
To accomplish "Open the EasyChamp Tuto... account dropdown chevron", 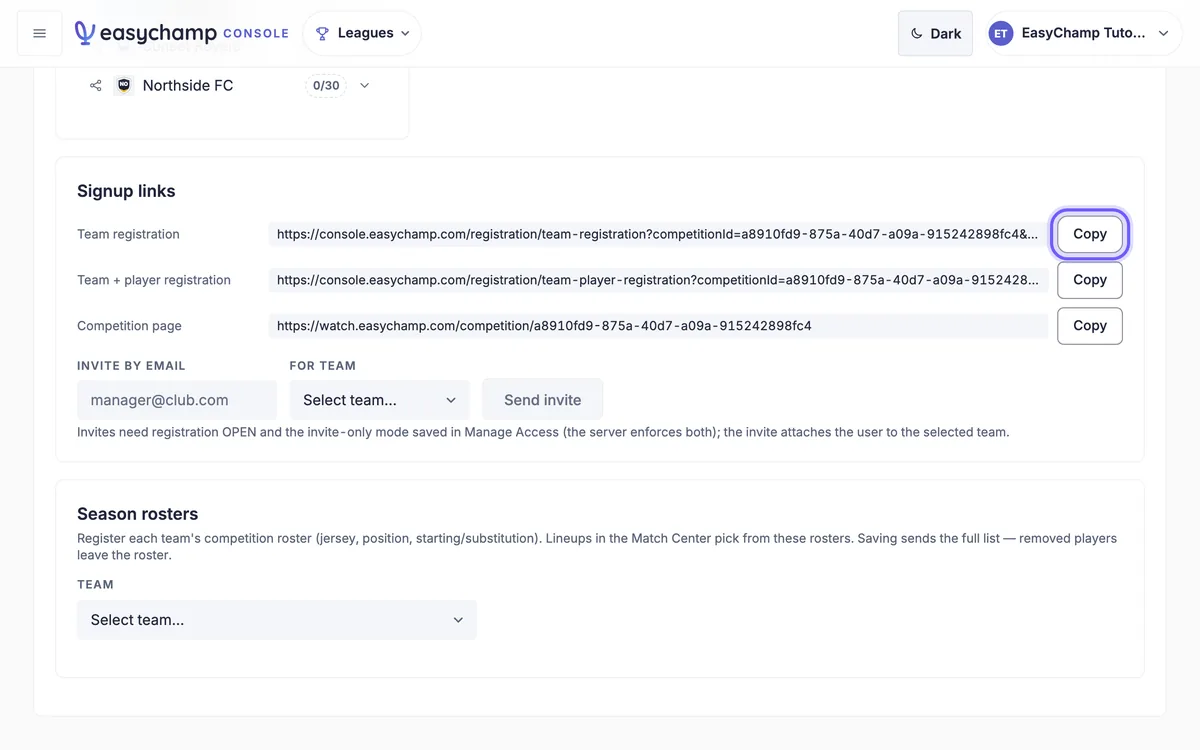I will [x=1163, y=33].
